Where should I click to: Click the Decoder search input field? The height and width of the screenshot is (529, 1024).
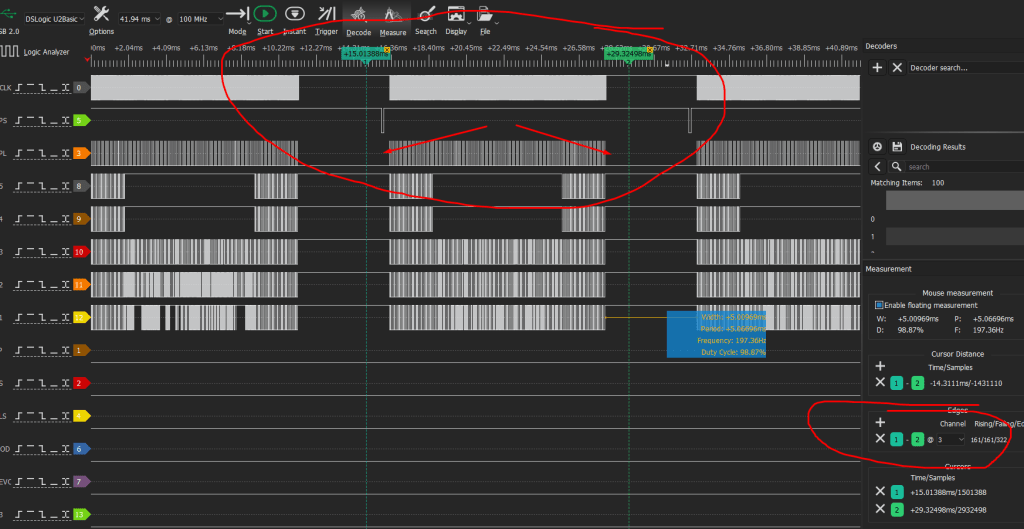tap(960, 68)
